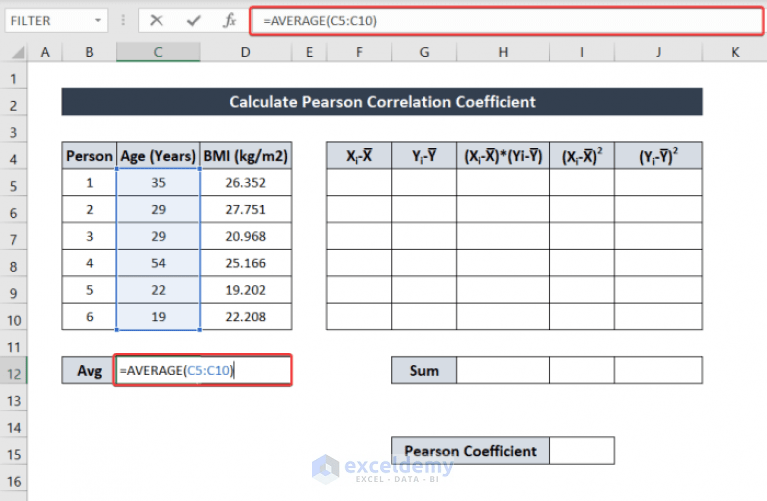Click the Sum label cell

[x=424, y=370]
